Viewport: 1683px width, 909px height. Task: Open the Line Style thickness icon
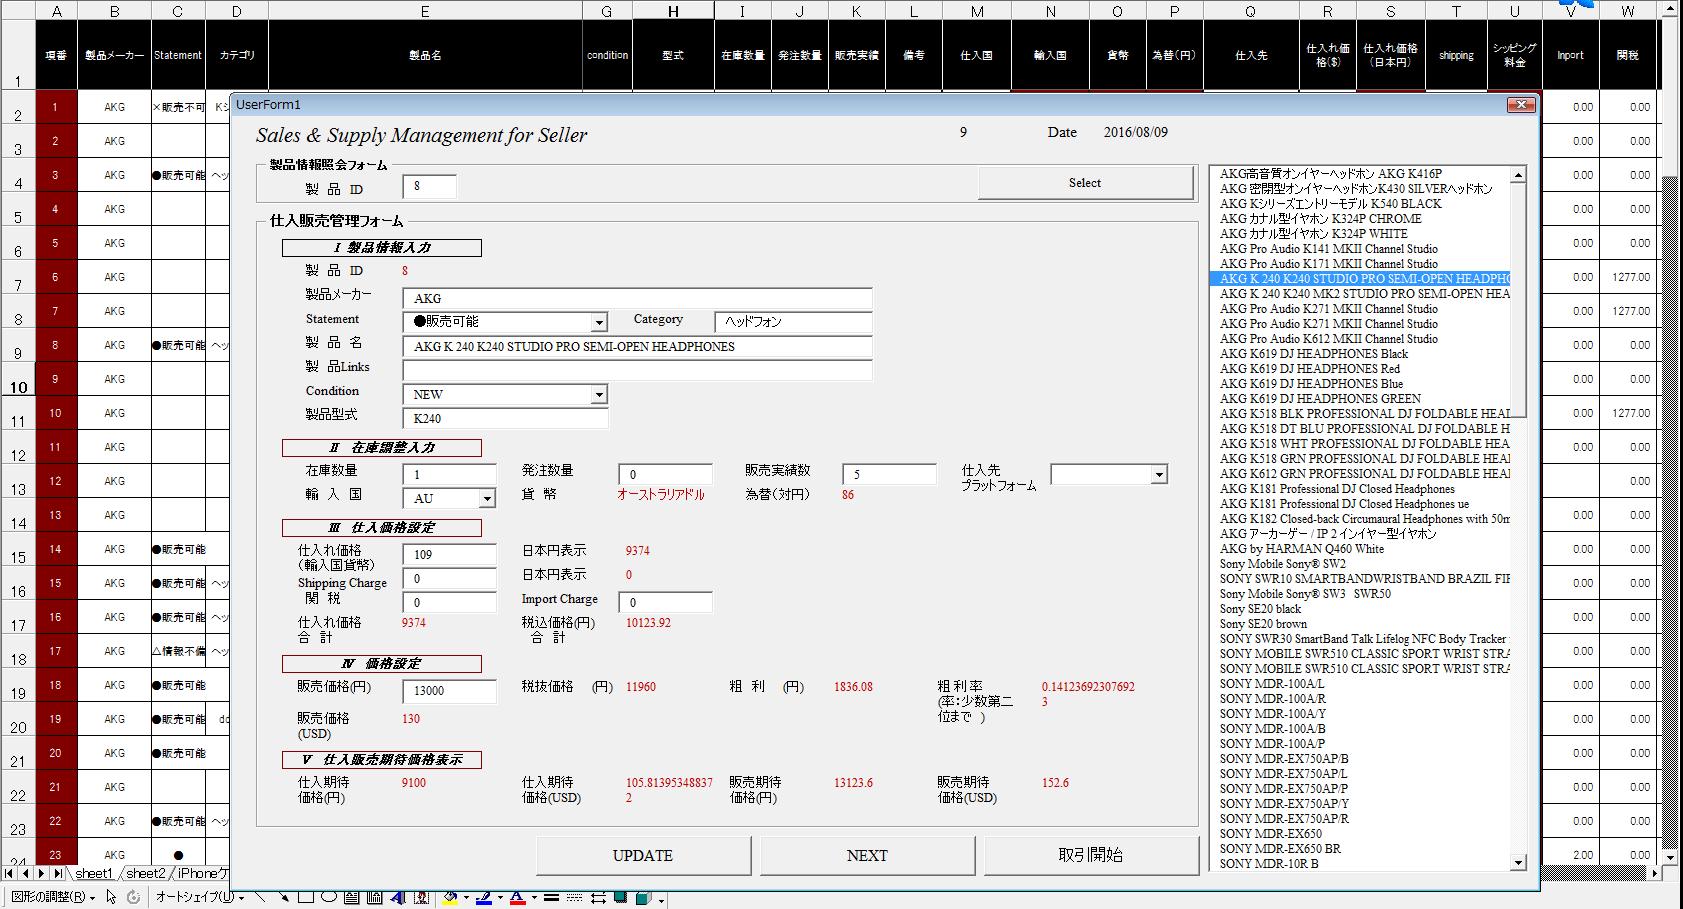click(x=550, y=898)
